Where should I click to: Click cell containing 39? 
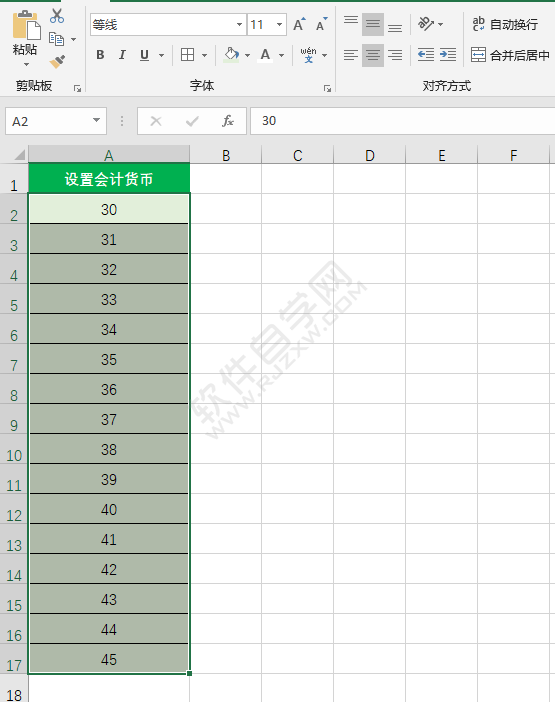[x=109, y=479]
